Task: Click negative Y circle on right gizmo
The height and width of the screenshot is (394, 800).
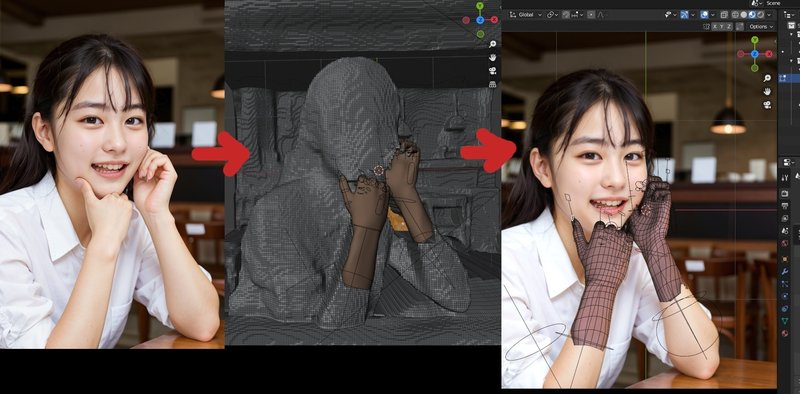Action: coord(755,67)
